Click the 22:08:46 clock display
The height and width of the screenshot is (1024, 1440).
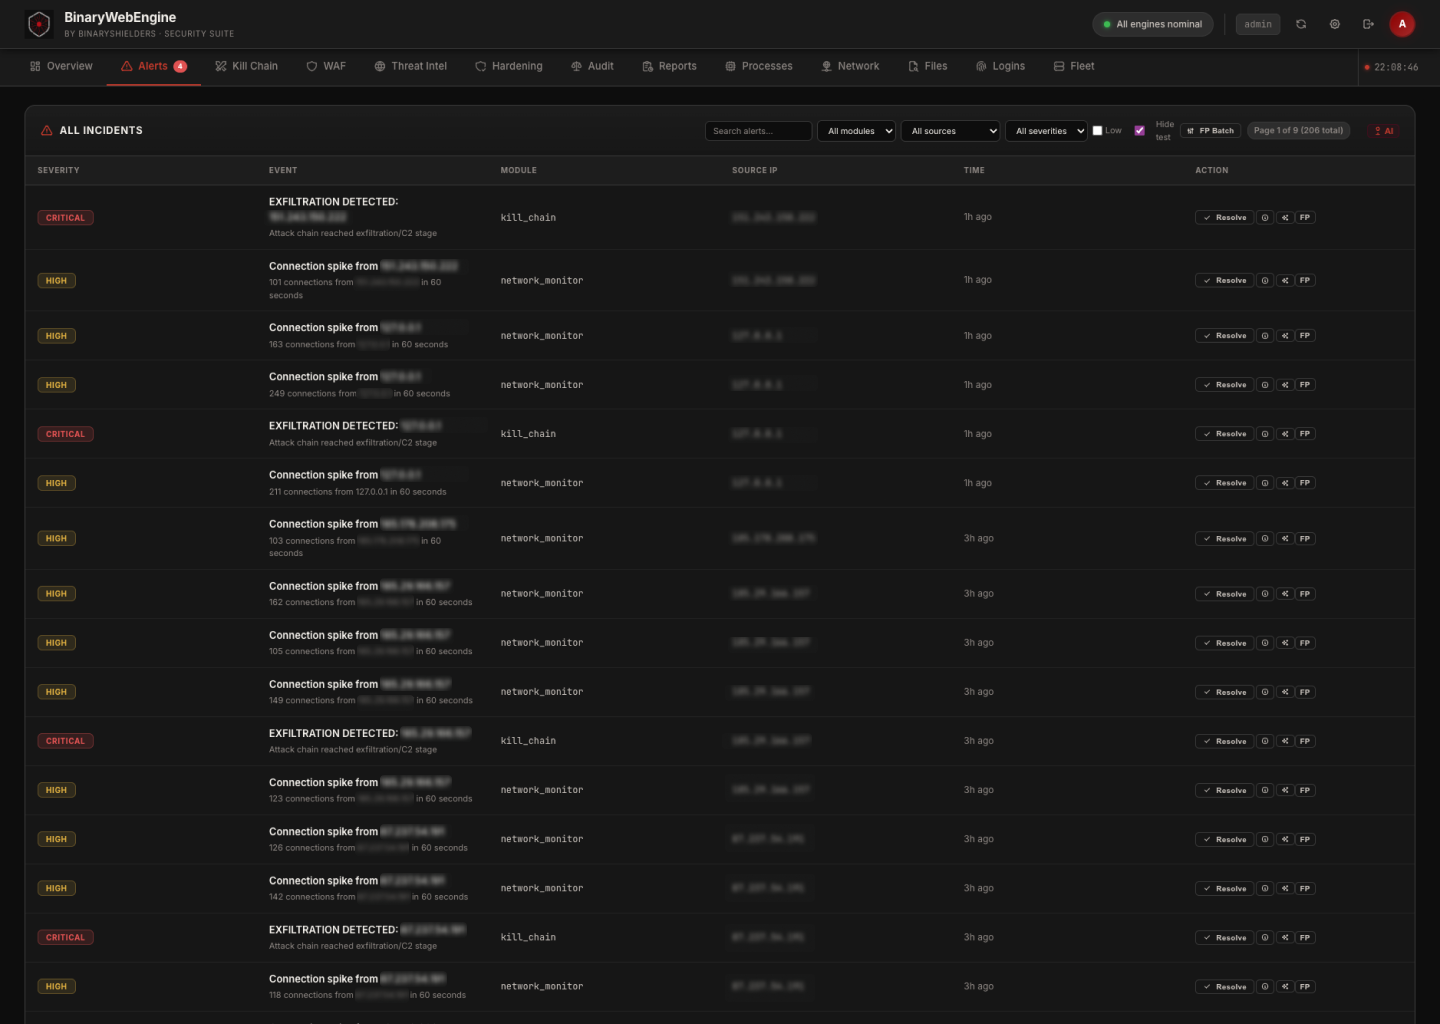pyautogui.click(x=1391, y=67)
